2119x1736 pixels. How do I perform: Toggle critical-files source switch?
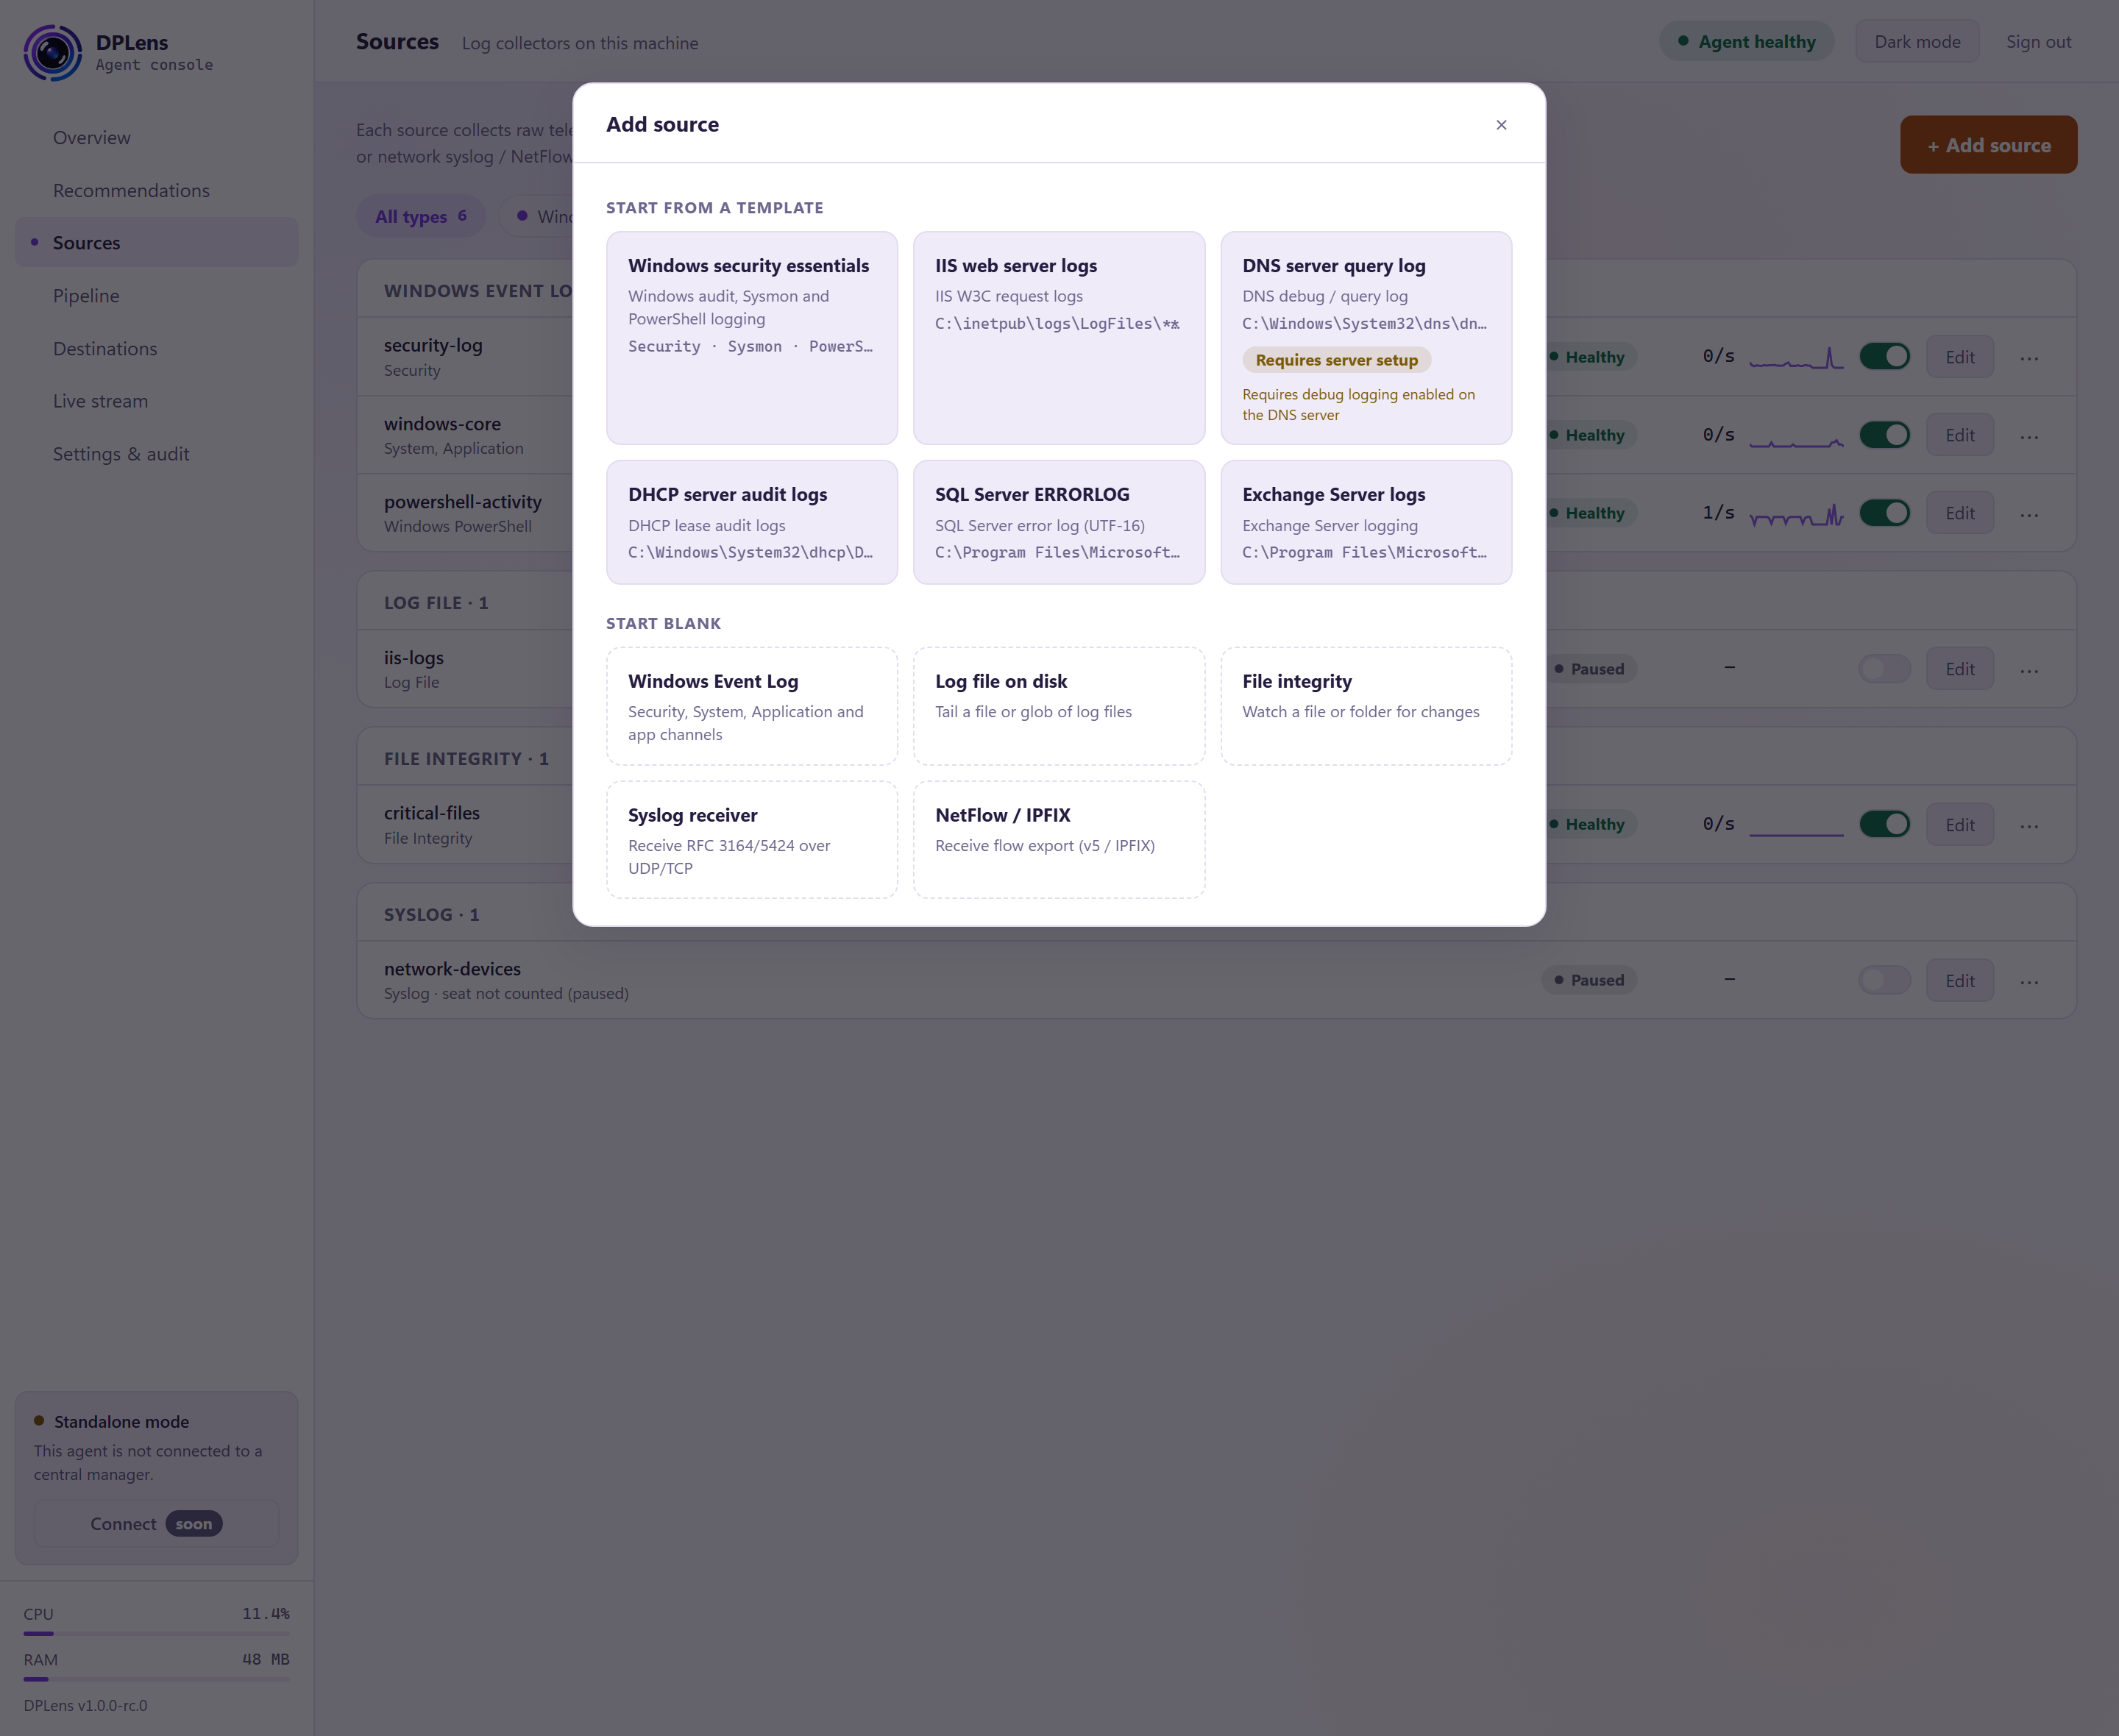pos(1884,824)
